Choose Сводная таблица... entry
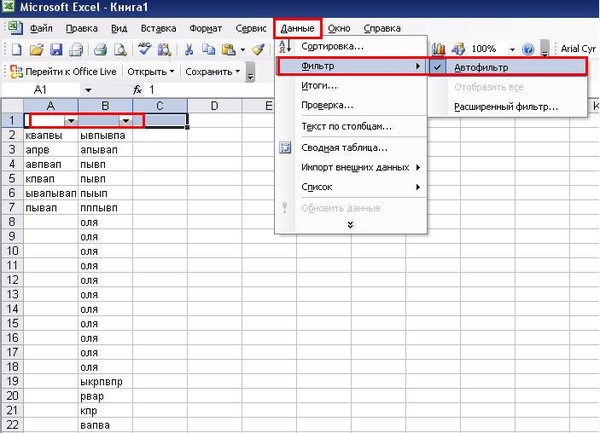This screenshot has width=600, height=433. pos(351,148)
